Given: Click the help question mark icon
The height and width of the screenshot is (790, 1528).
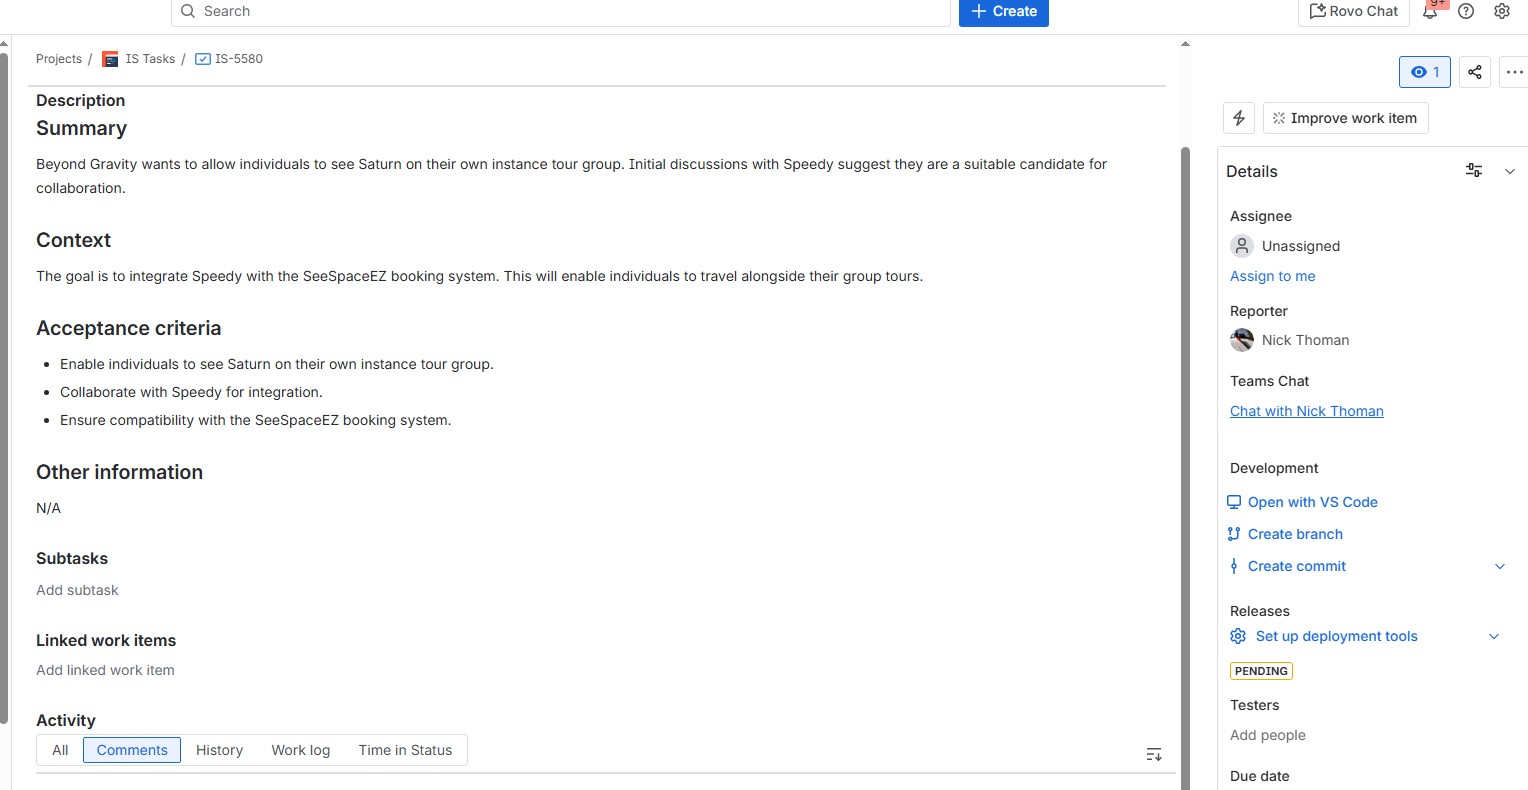Looking at the screenshot, I should [x=1466, y=11].
